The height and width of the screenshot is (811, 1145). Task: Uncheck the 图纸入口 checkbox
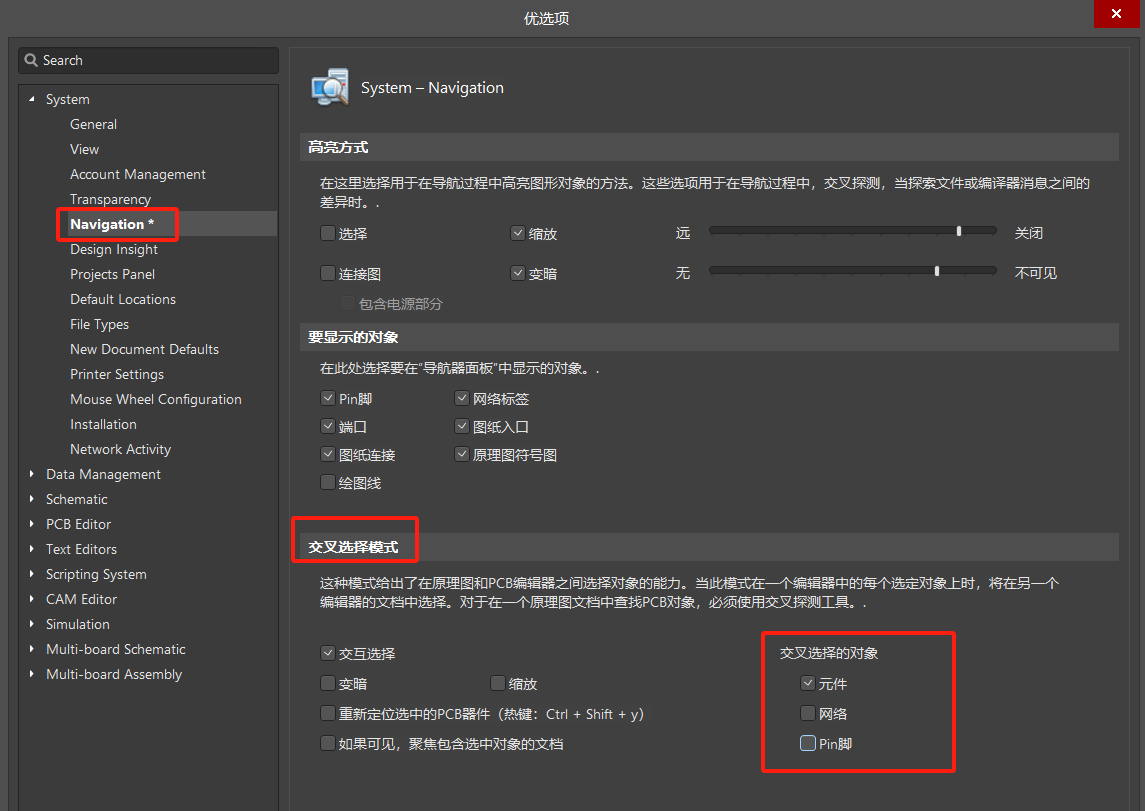(462, 426)
